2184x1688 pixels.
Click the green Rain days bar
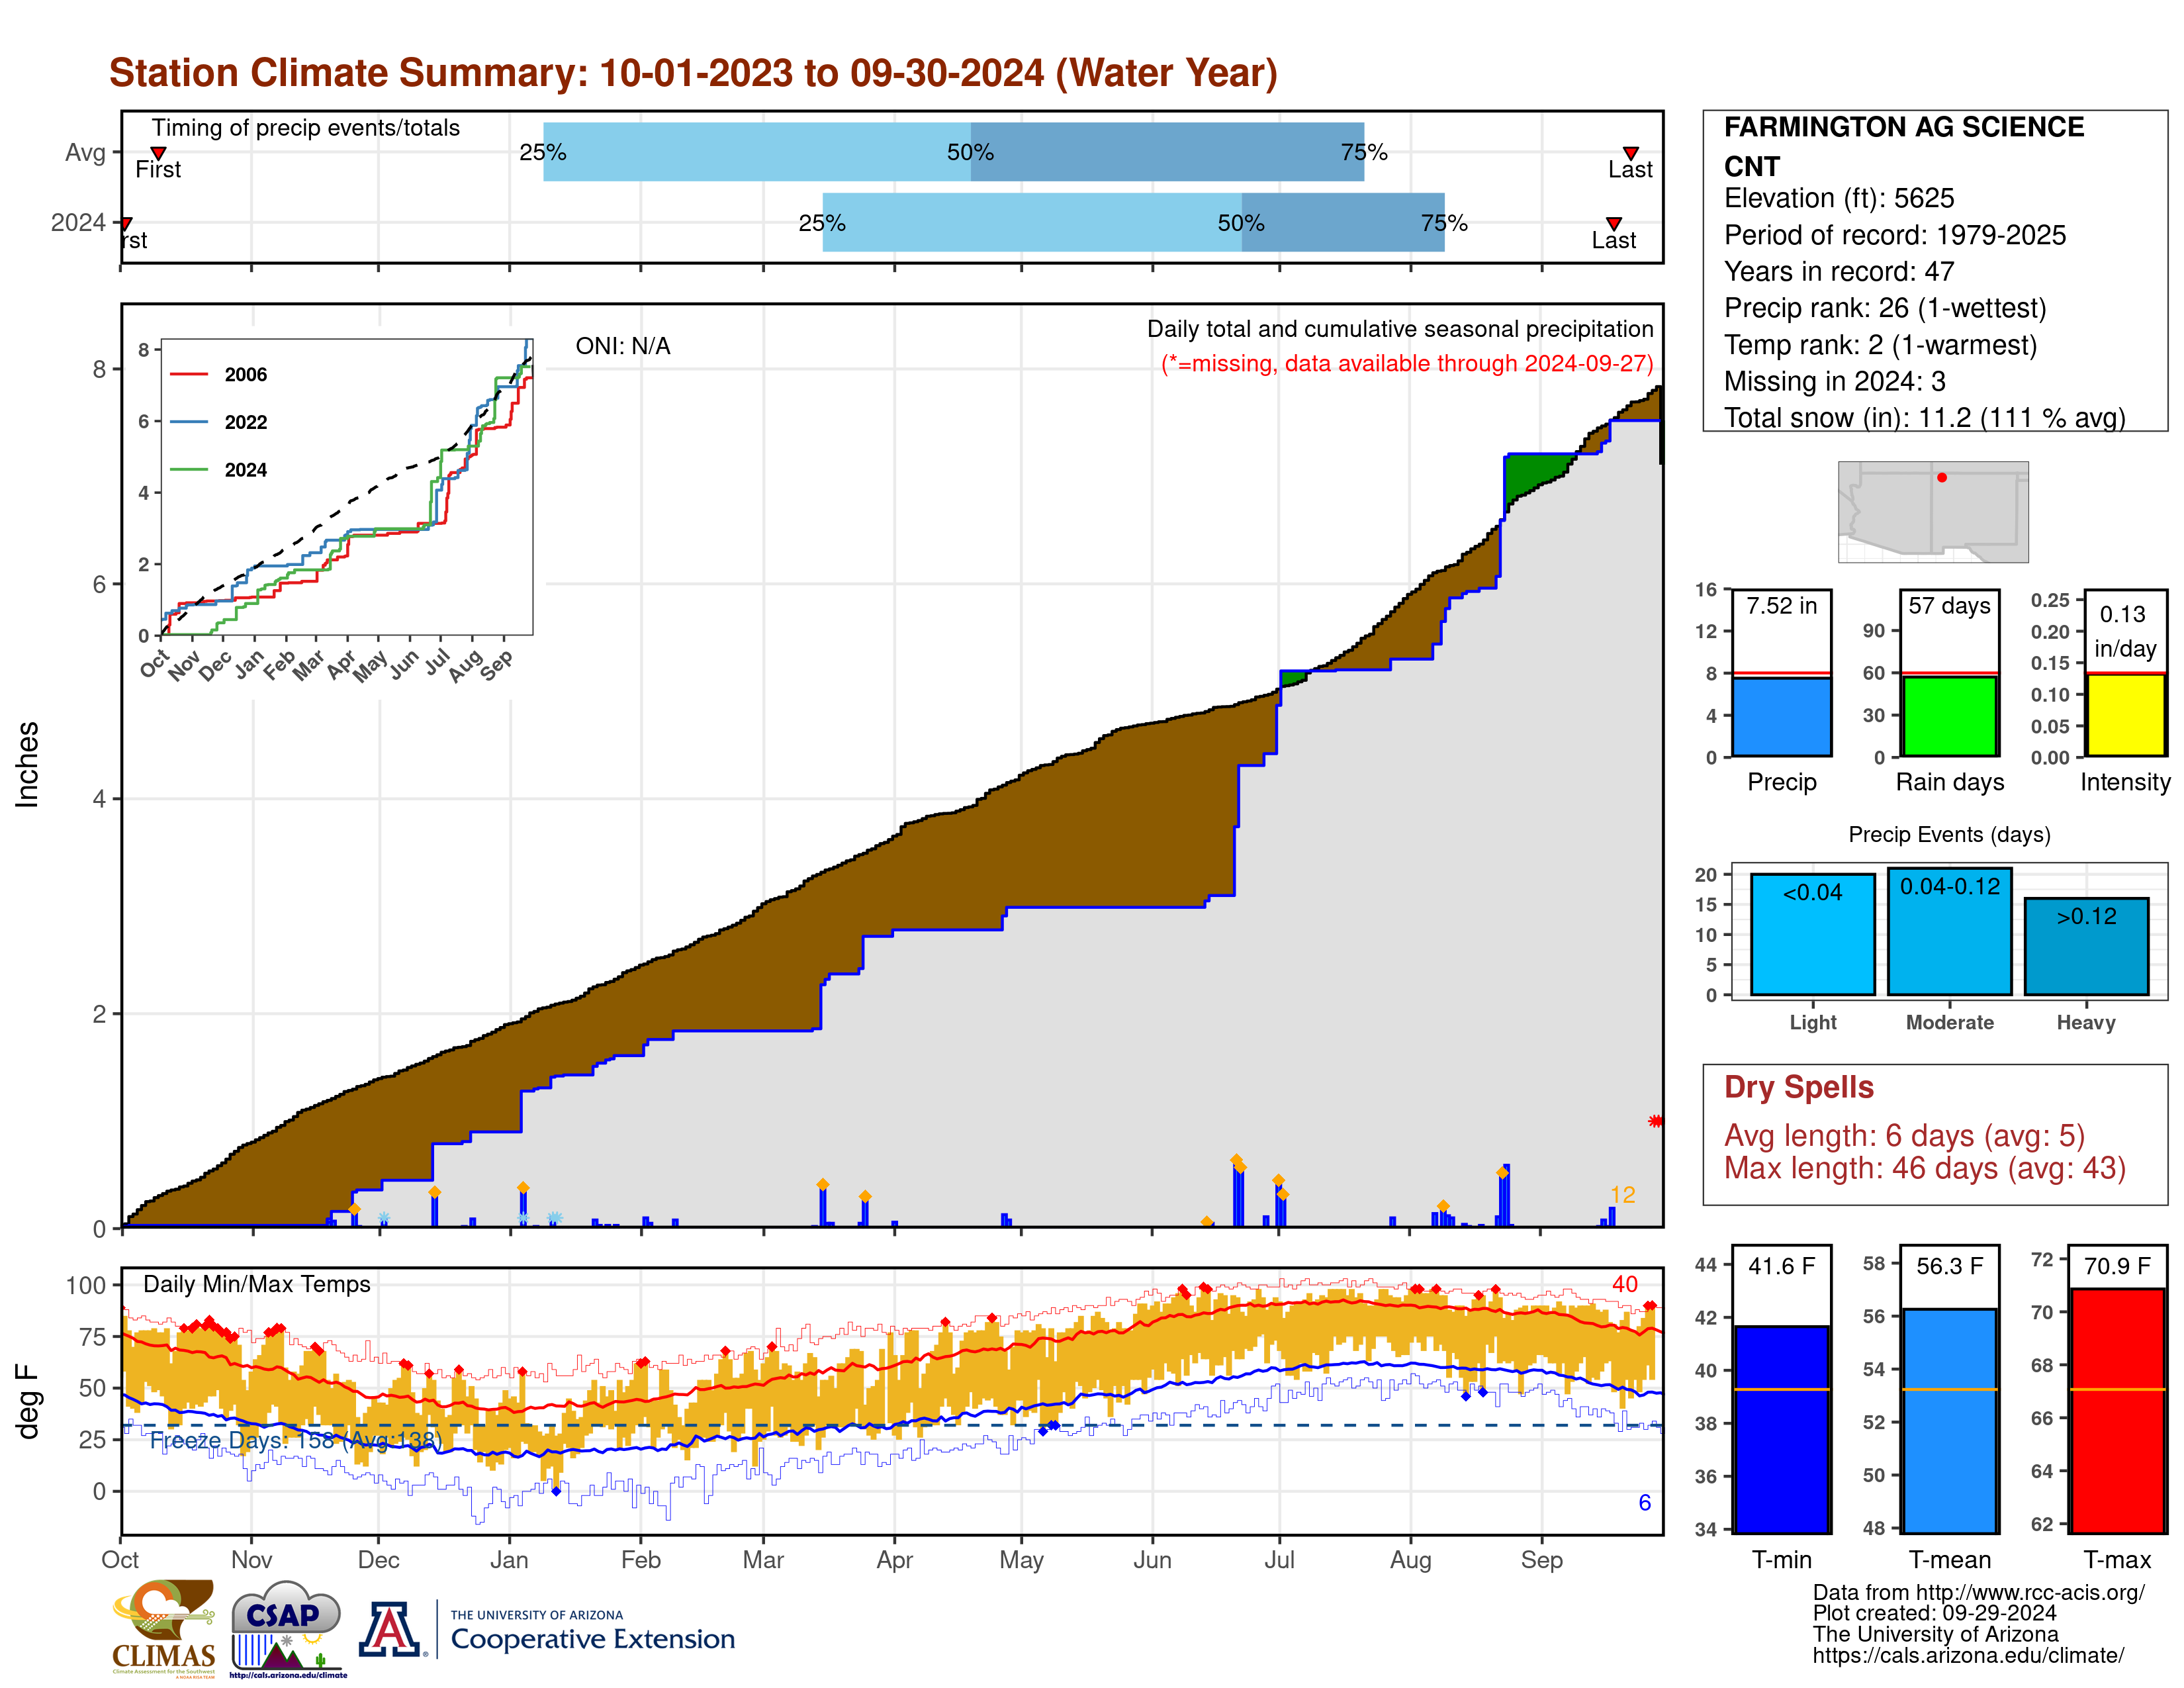tap(1949, 717)
